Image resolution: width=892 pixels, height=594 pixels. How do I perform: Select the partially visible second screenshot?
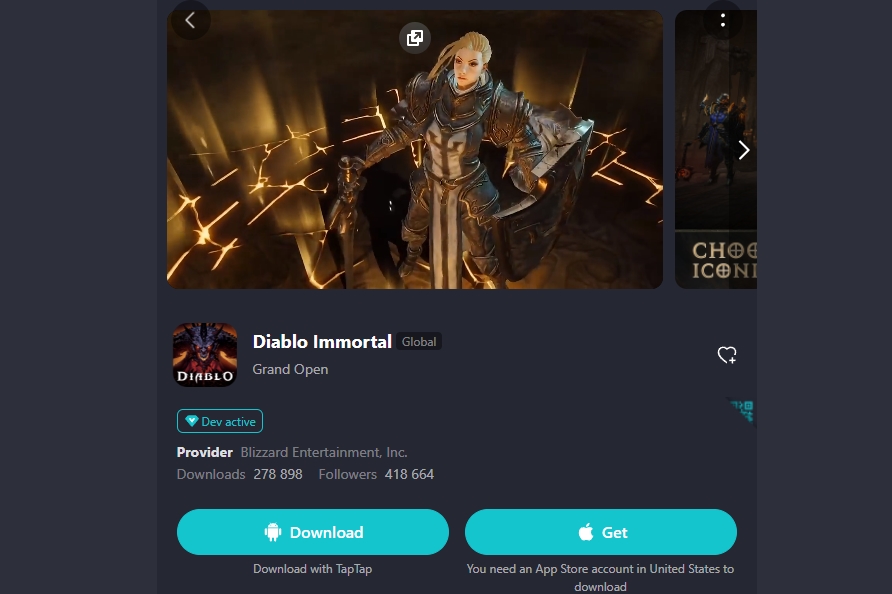coord(716,149)
